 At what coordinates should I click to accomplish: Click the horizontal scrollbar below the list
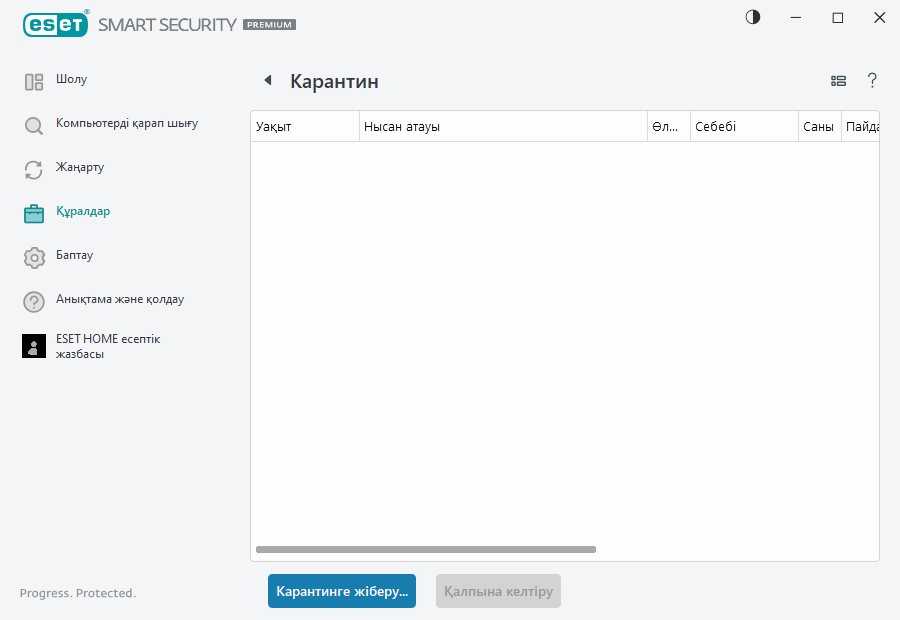point(425,549)
